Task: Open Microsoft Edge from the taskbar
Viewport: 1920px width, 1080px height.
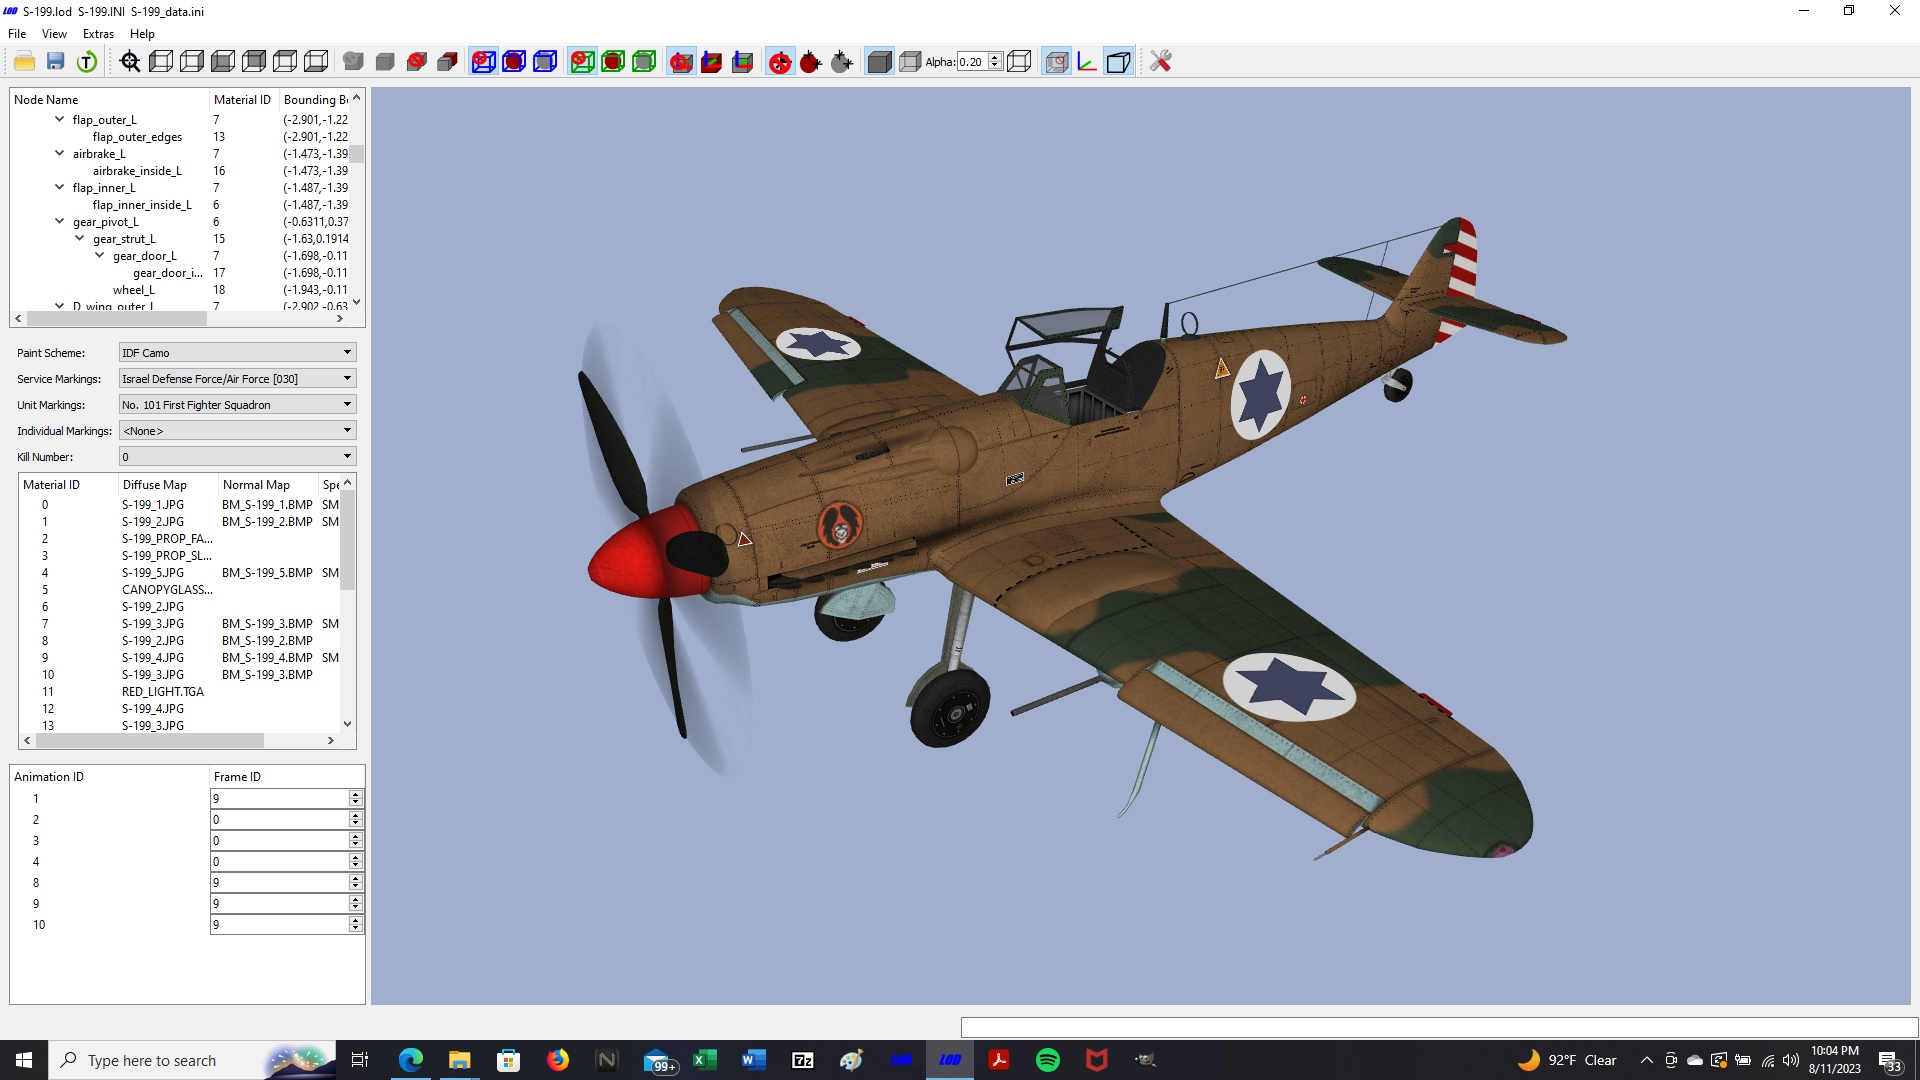Action: tap(411, 1060)
